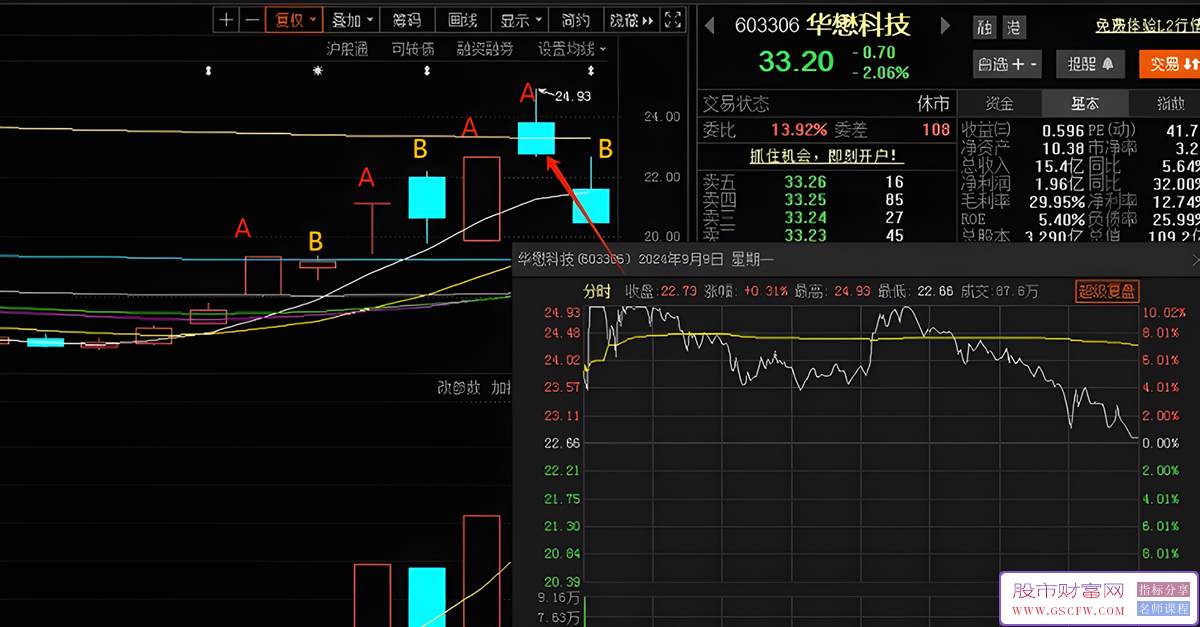1200x627 pixels.
Task: Open 抓住机会,即刻开户 account link
Action: coord(826,156)
